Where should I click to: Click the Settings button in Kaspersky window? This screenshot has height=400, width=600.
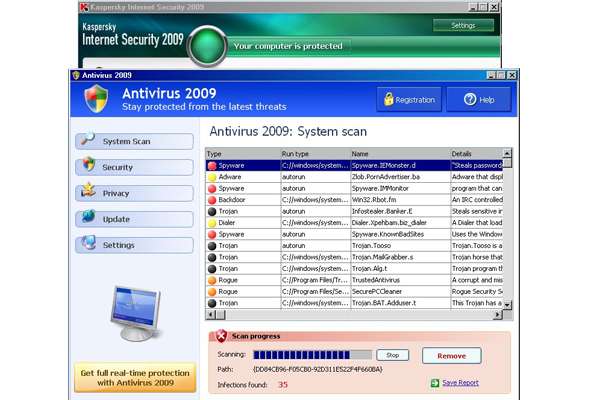point(463,26)
